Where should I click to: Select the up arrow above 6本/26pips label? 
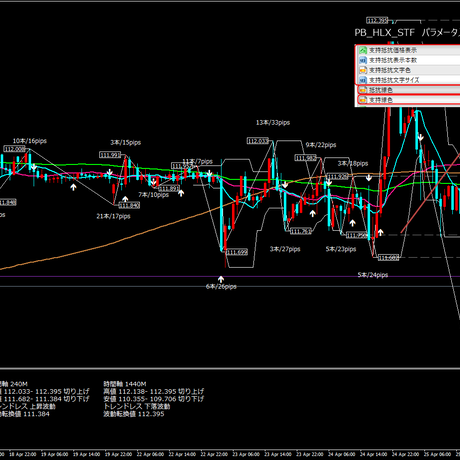(x=221, y=279)
